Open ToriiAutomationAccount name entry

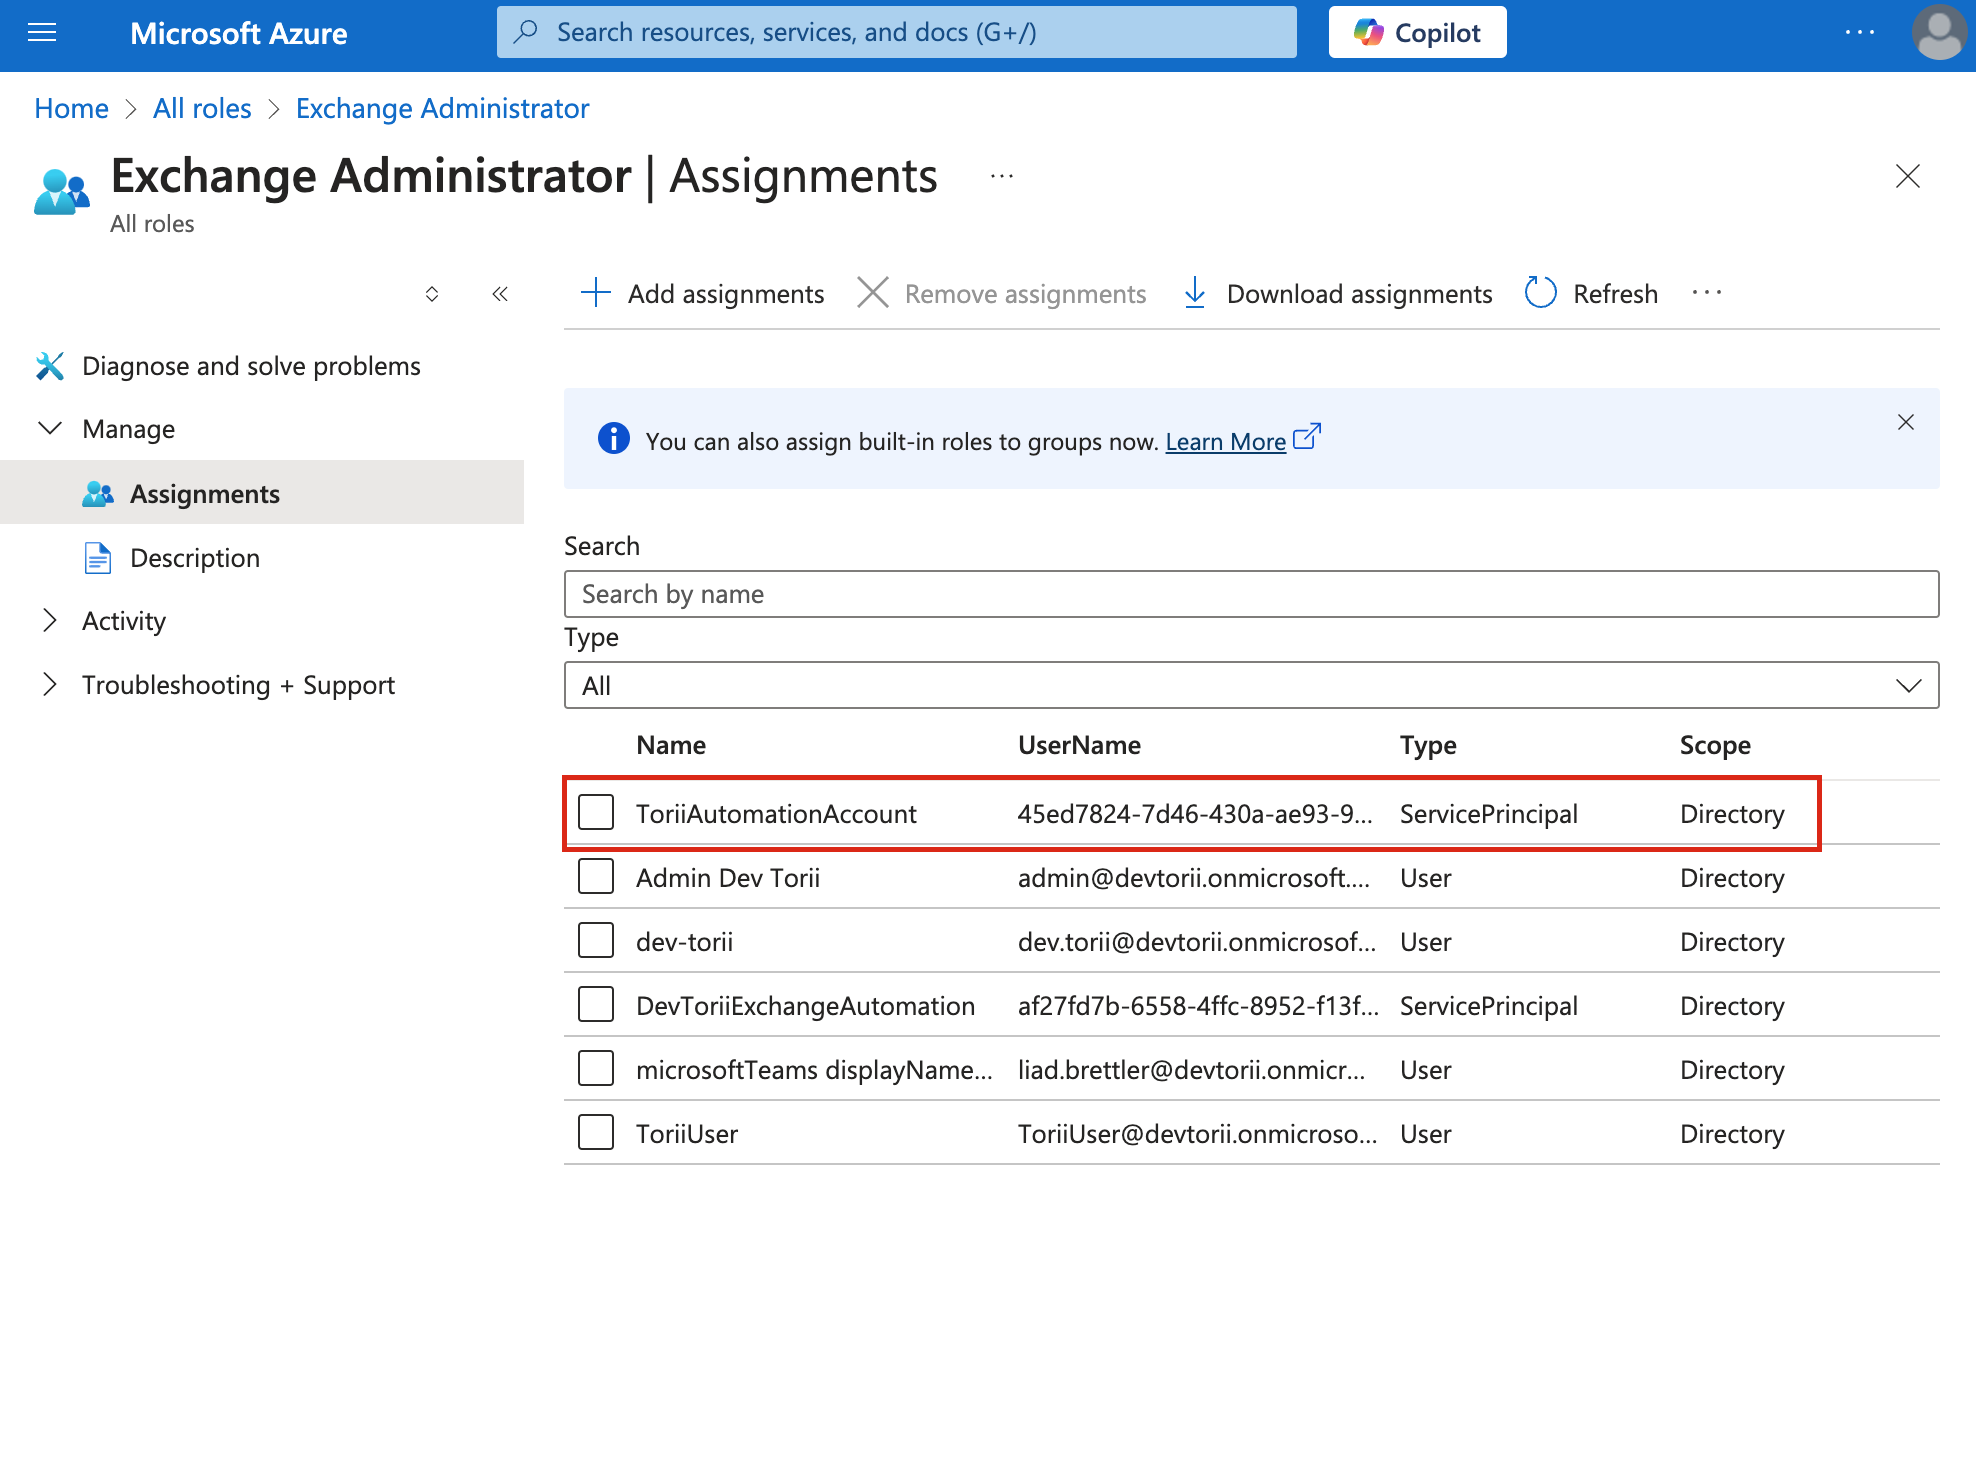(776, 814)
